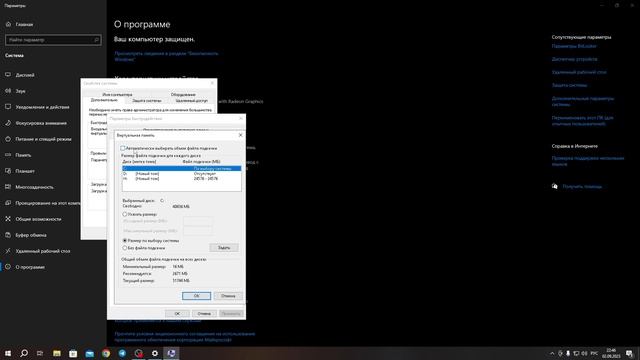Open the Диспетчер устройств link
The width and height of the screenshot is (640, 360).
pos(574,59)
